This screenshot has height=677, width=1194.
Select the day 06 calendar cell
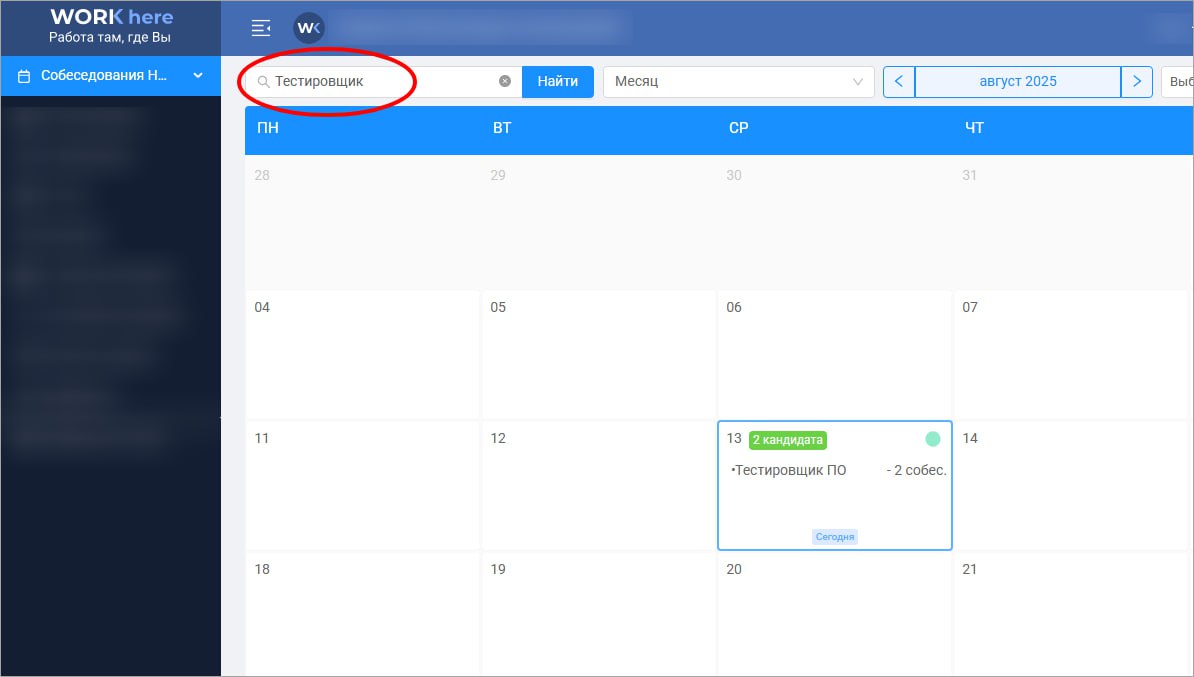click(834, 354)
